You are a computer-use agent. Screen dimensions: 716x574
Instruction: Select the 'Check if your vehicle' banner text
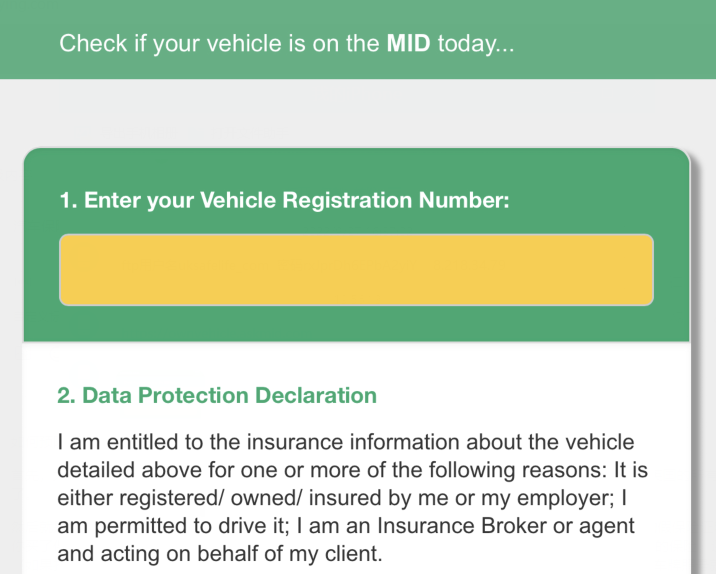(x=287, y=44)
